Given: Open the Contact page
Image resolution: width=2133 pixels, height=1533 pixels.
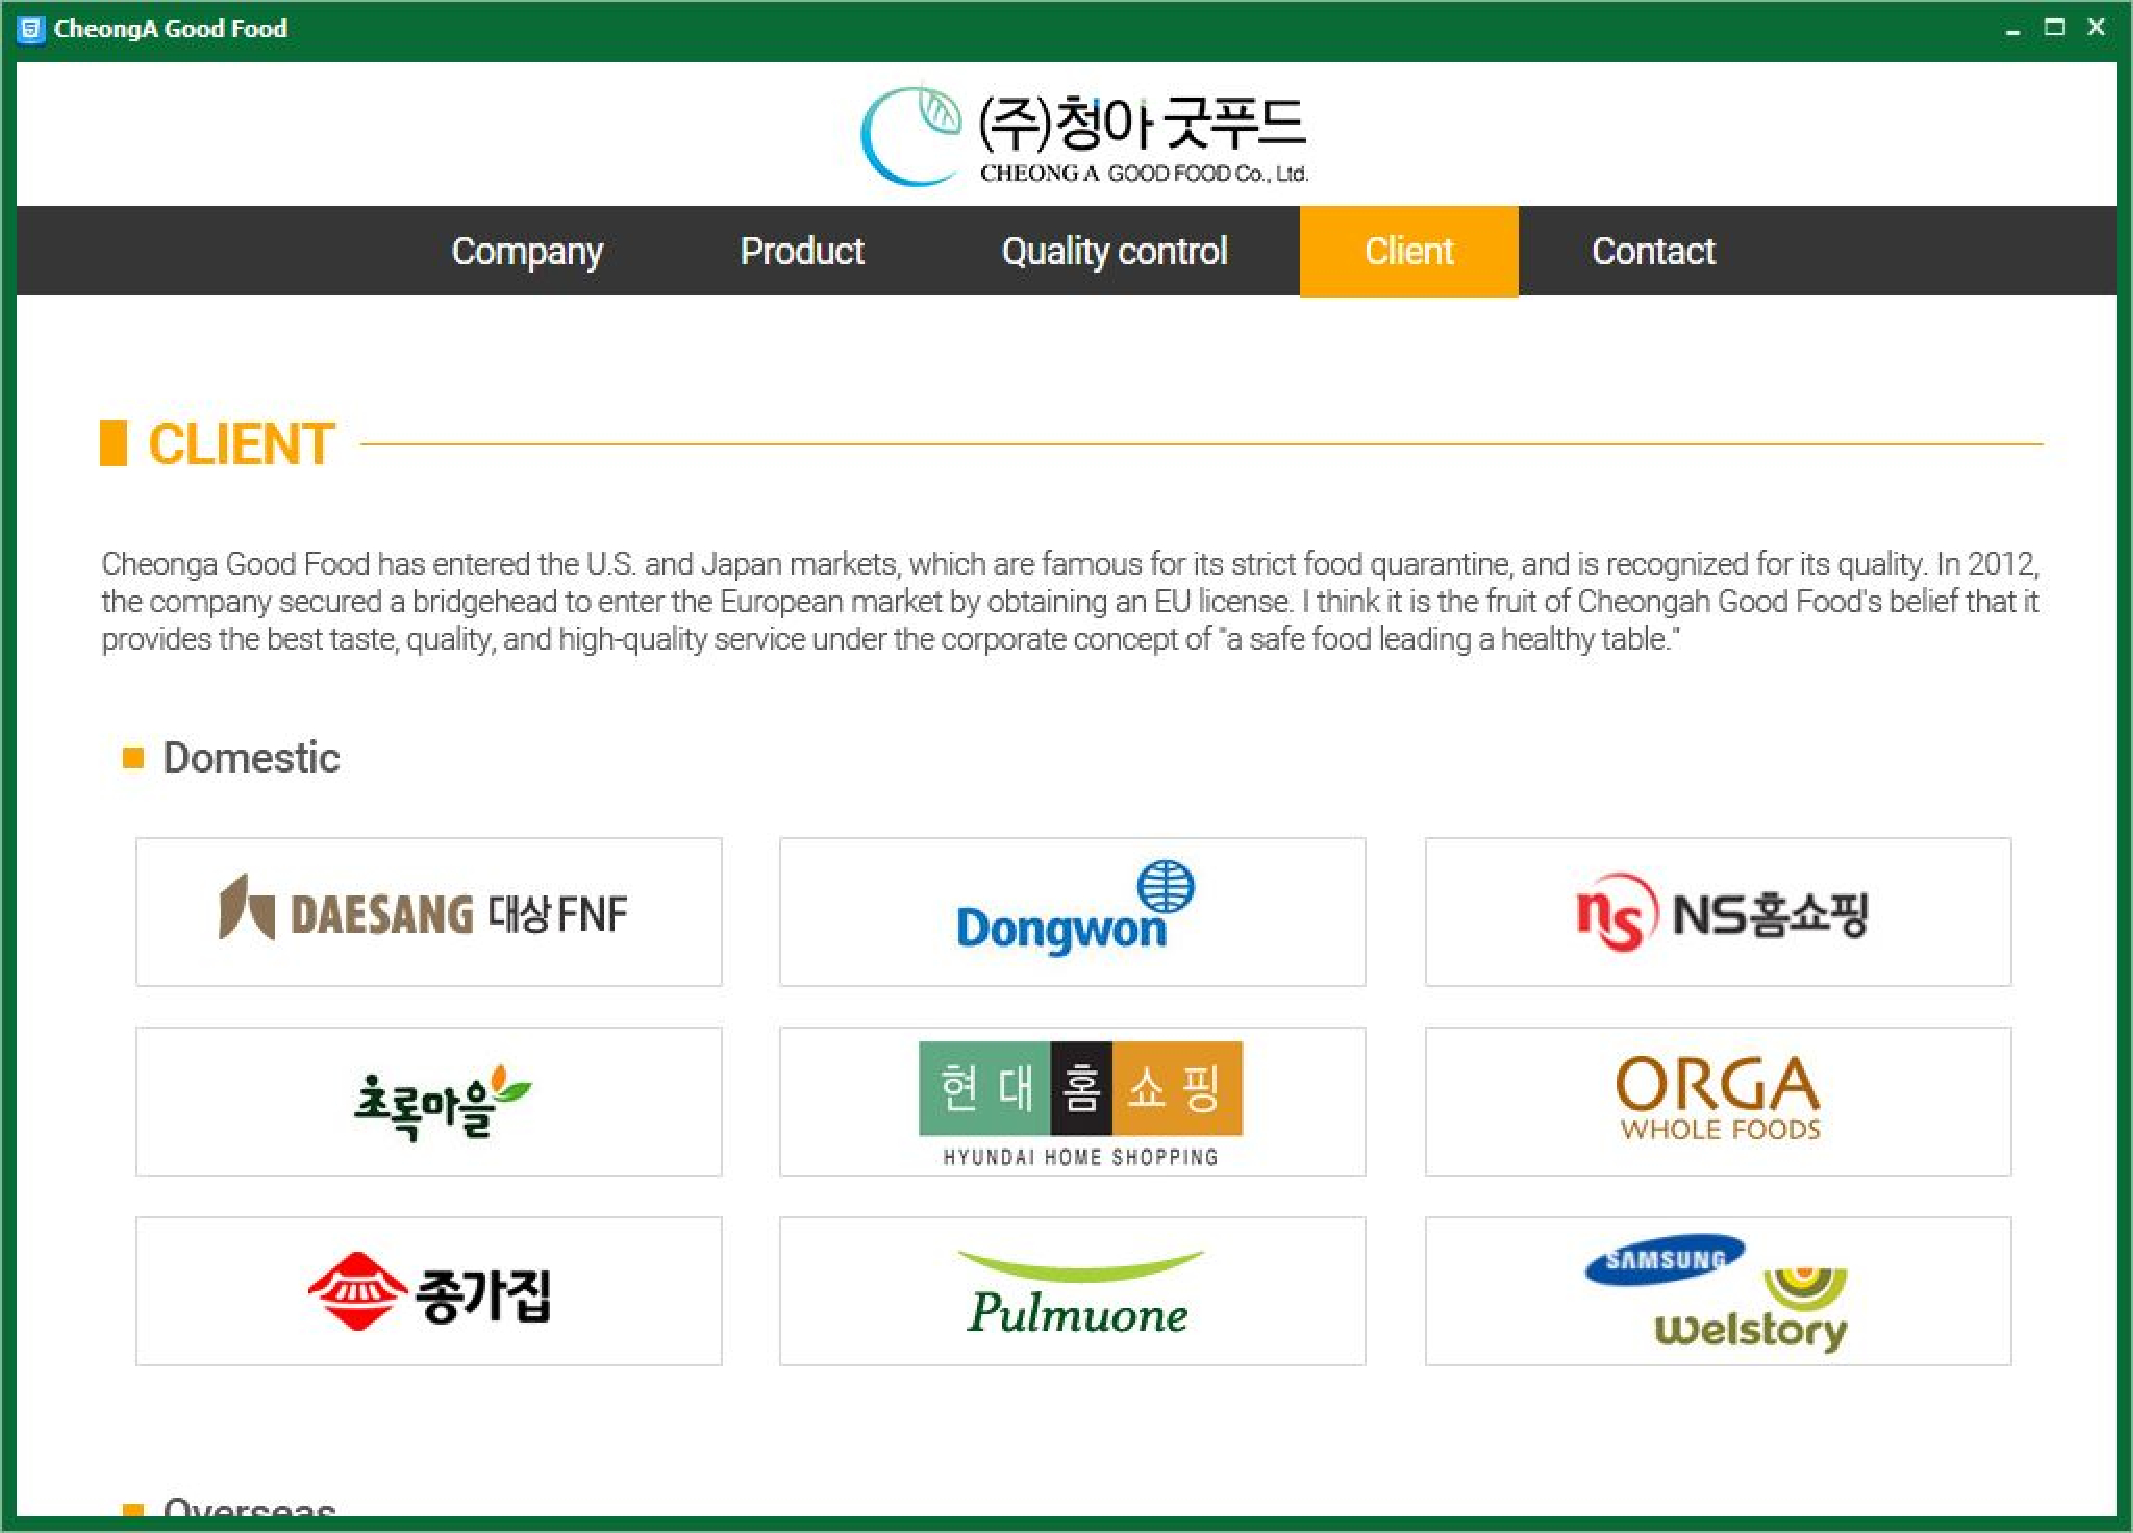Looking at the screenshot, I should point(1653,251).
